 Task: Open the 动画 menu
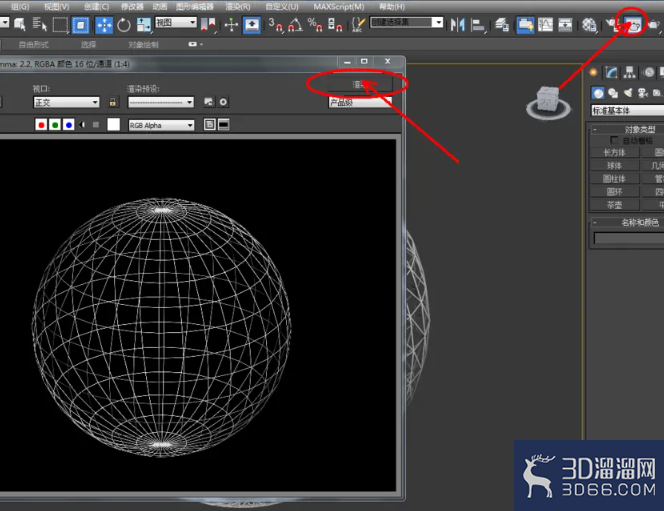[160, 6]
